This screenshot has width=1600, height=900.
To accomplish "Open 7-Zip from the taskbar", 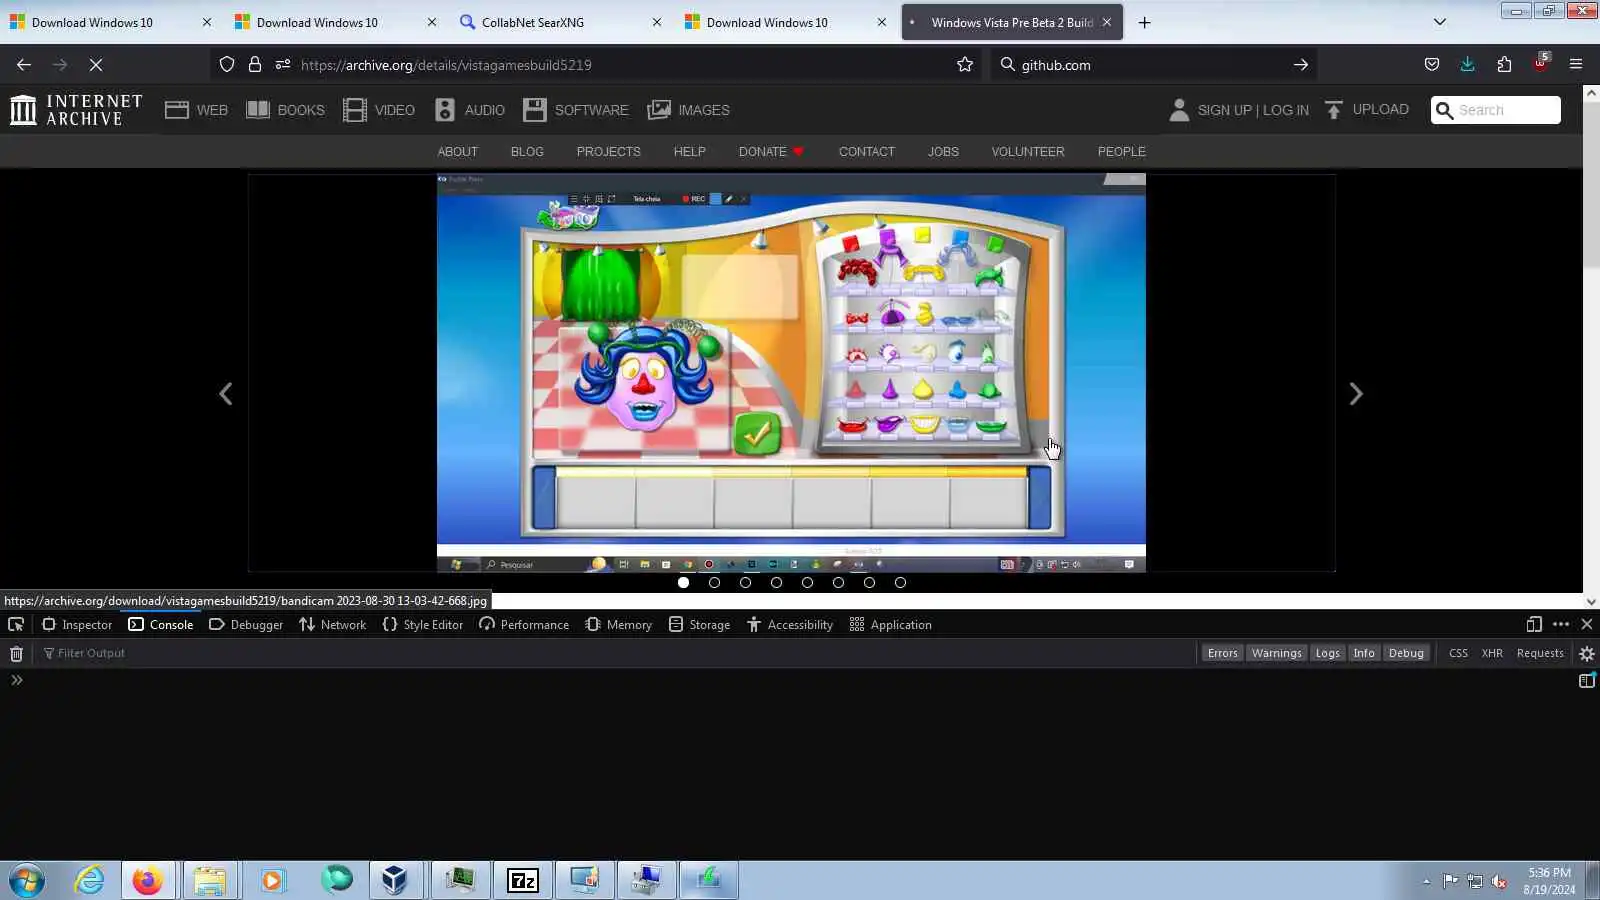I will [x=523, y=880].
